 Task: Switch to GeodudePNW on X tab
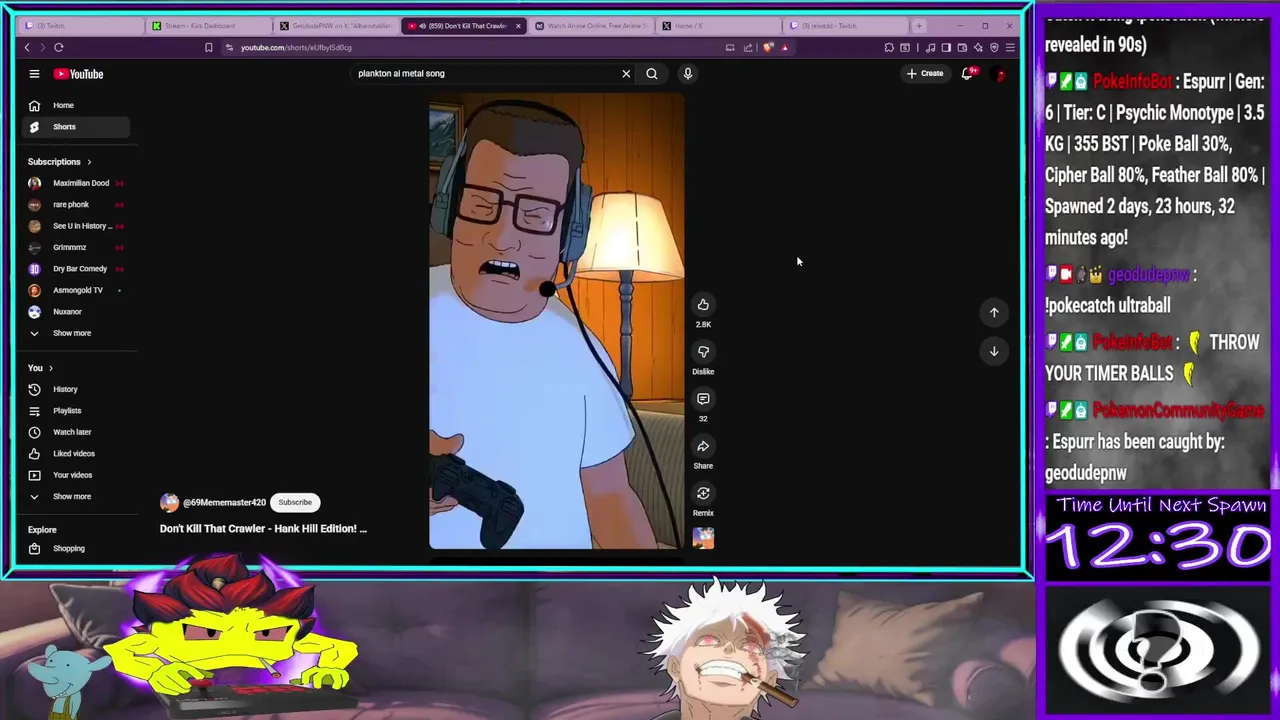[336, 25]
